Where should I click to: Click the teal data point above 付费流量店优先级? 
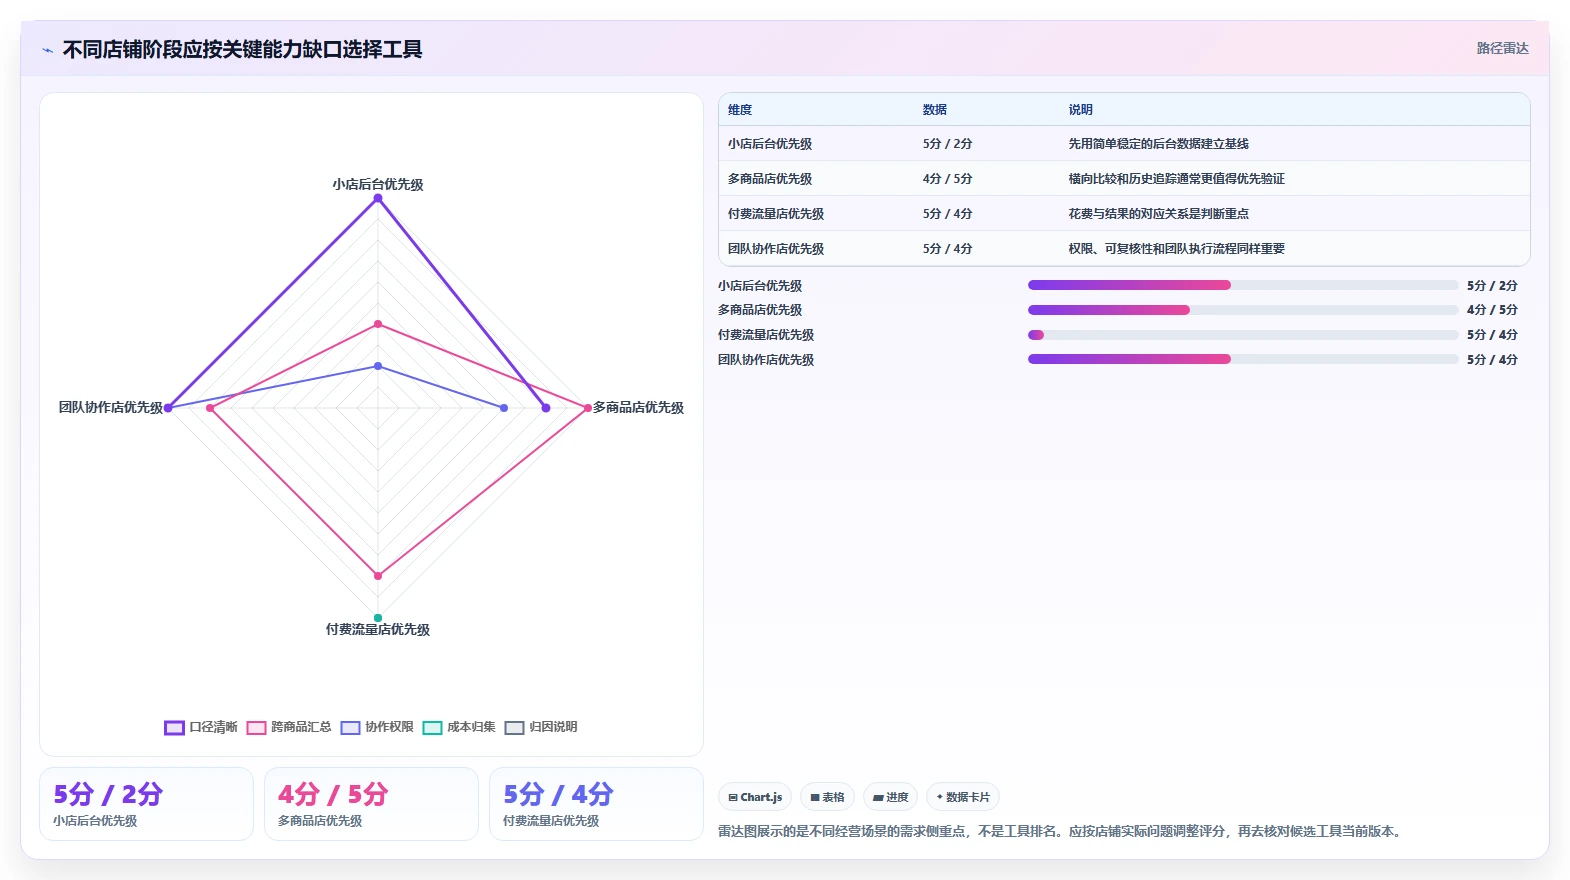point(378,618)
